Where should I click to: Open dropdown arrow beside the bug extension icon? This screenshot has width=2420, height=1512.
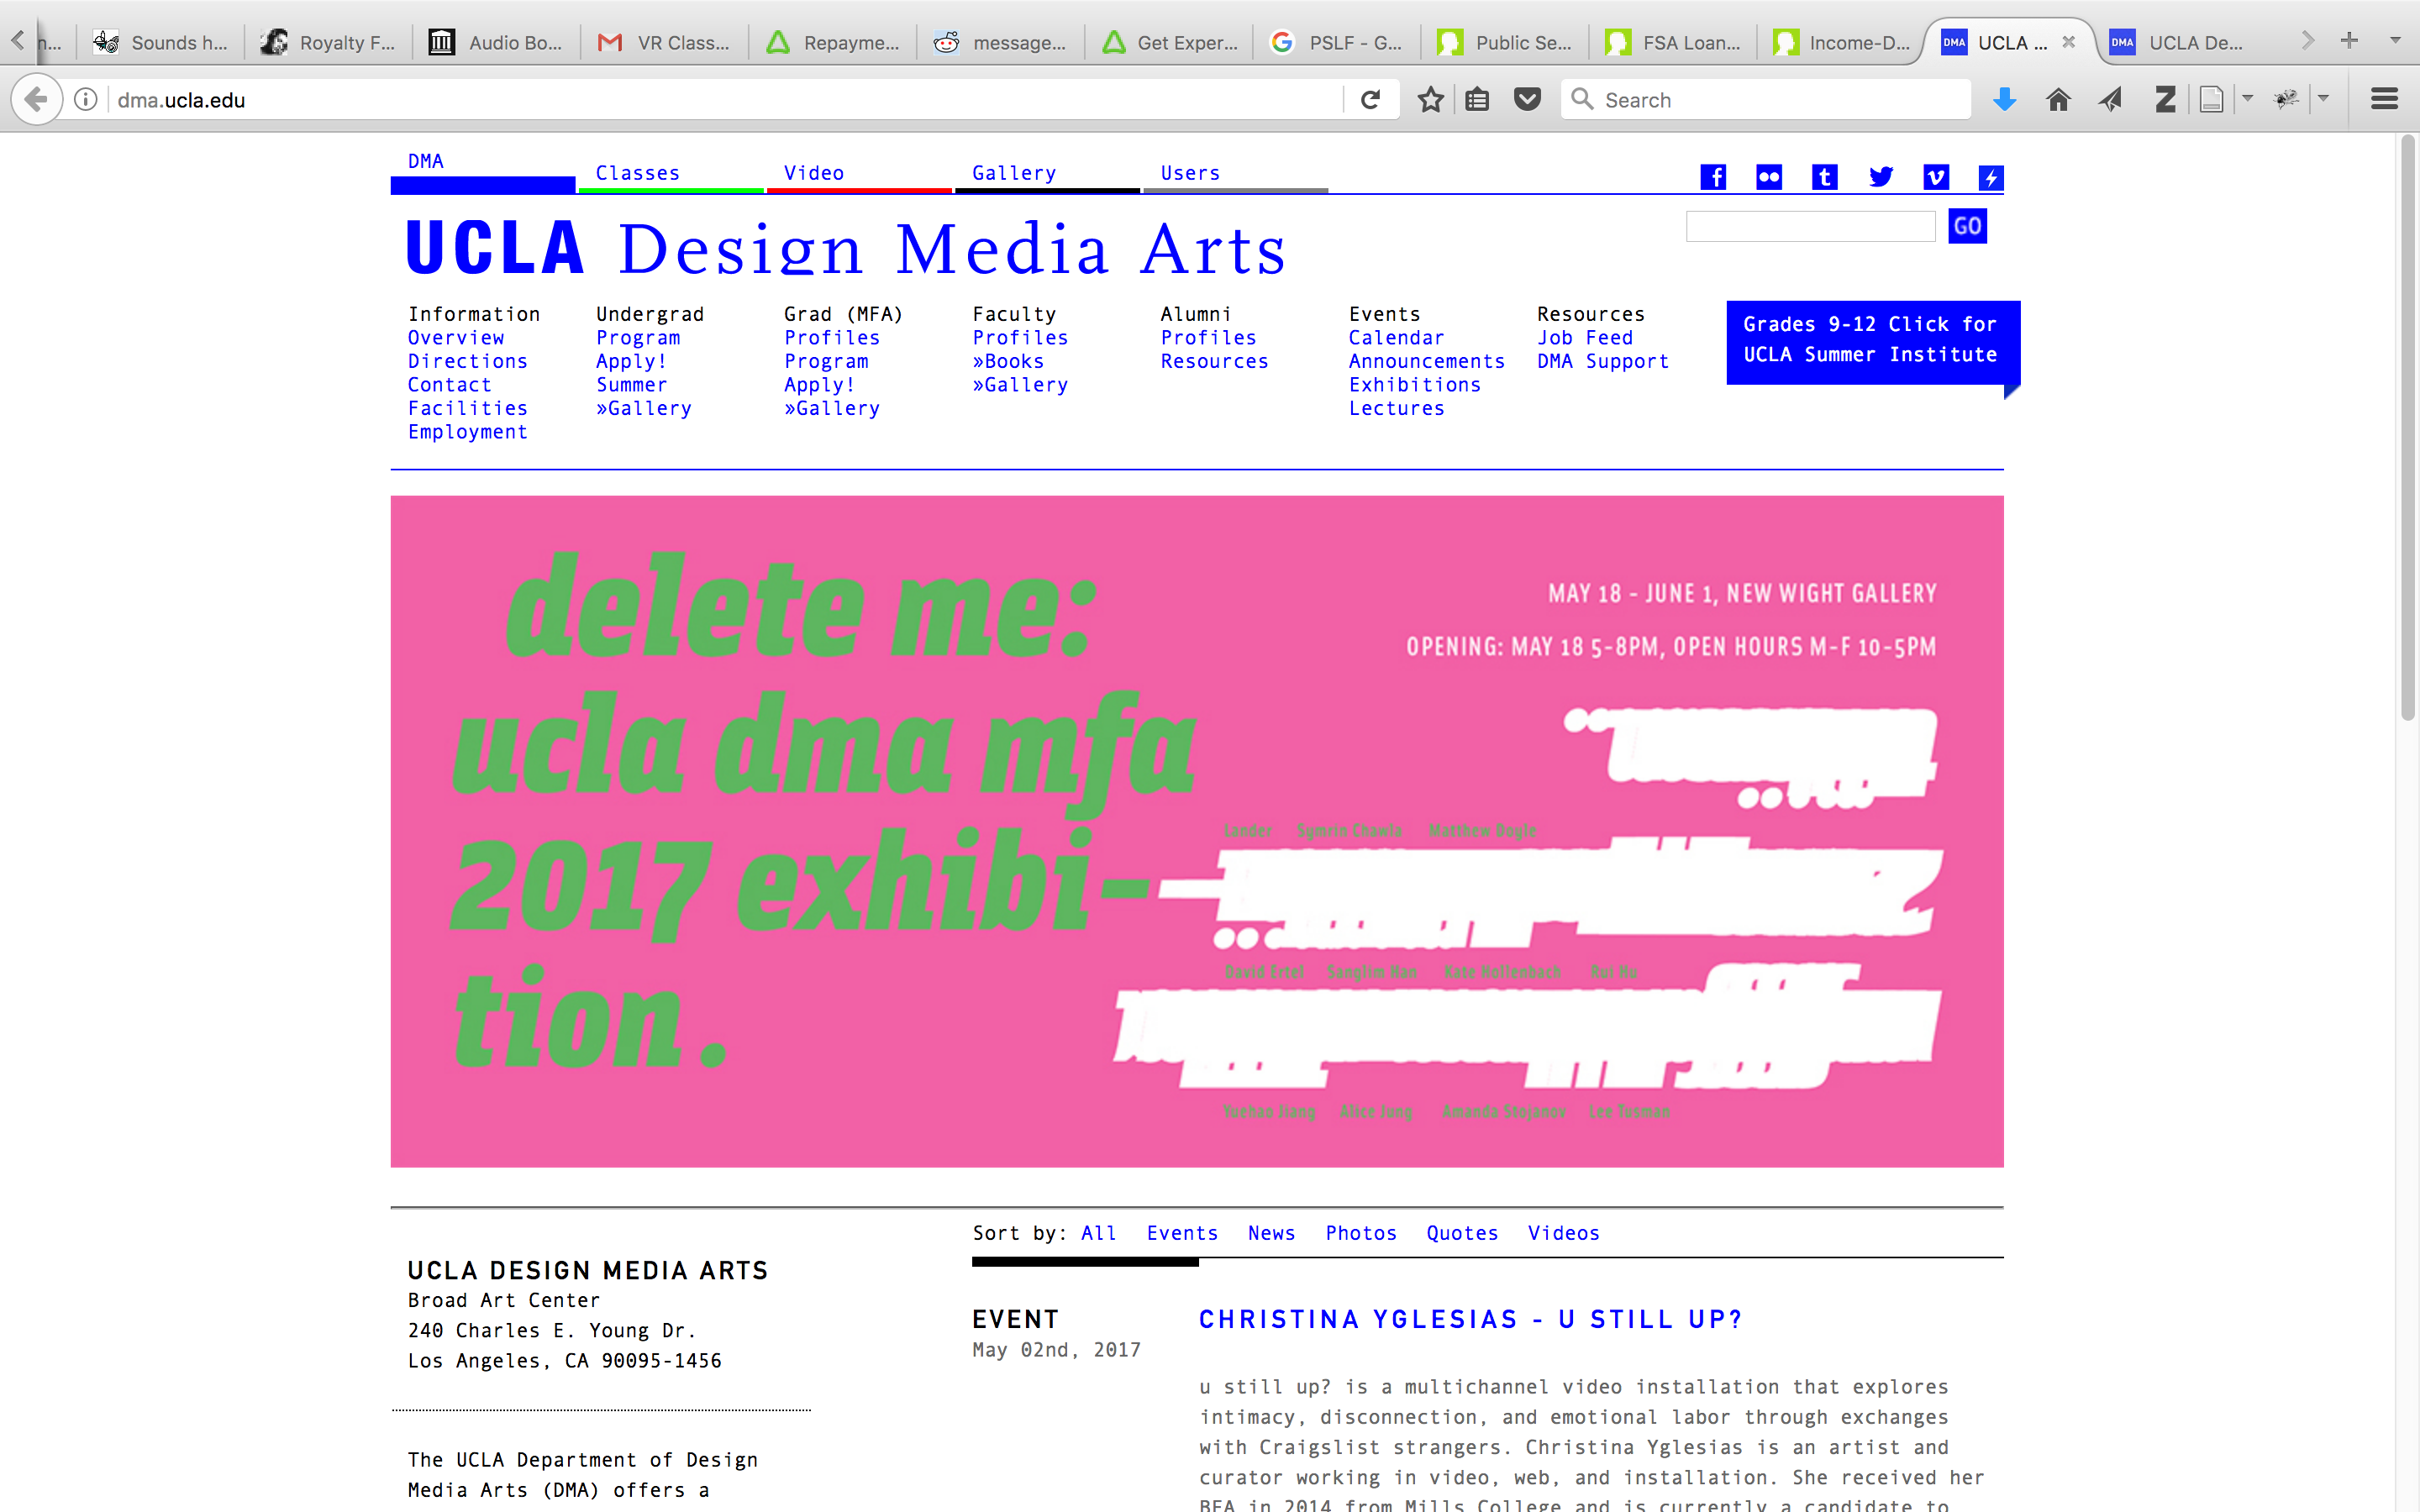2324,98
